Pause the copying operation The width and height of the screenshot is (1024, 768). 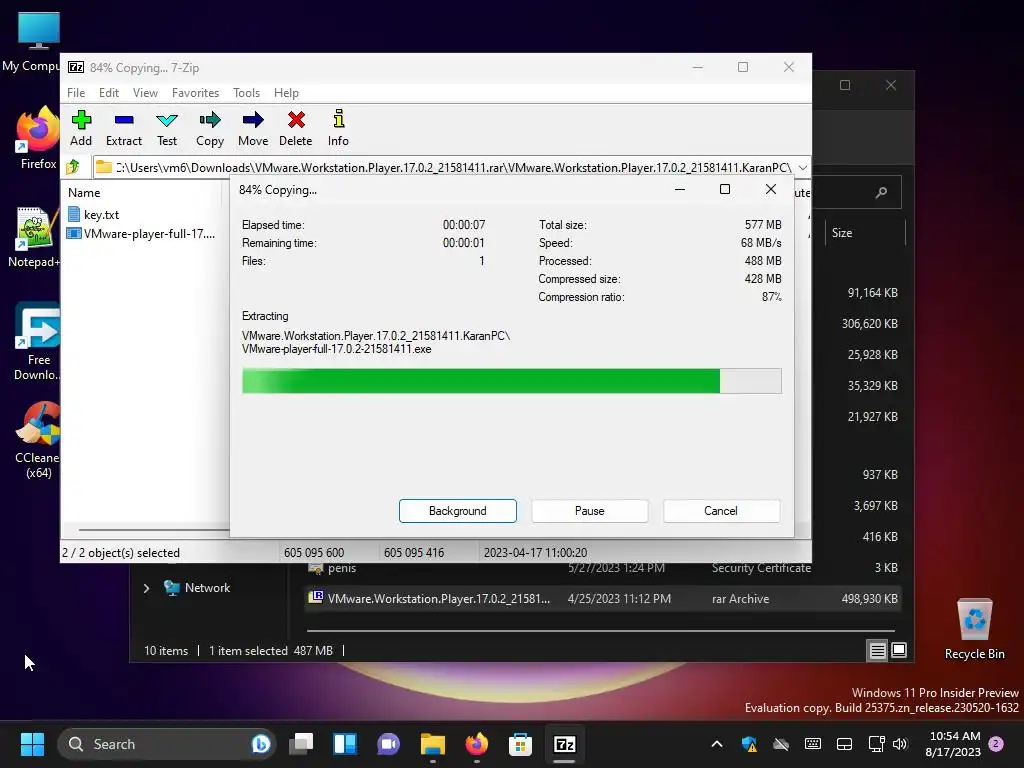tap(589, 511)
